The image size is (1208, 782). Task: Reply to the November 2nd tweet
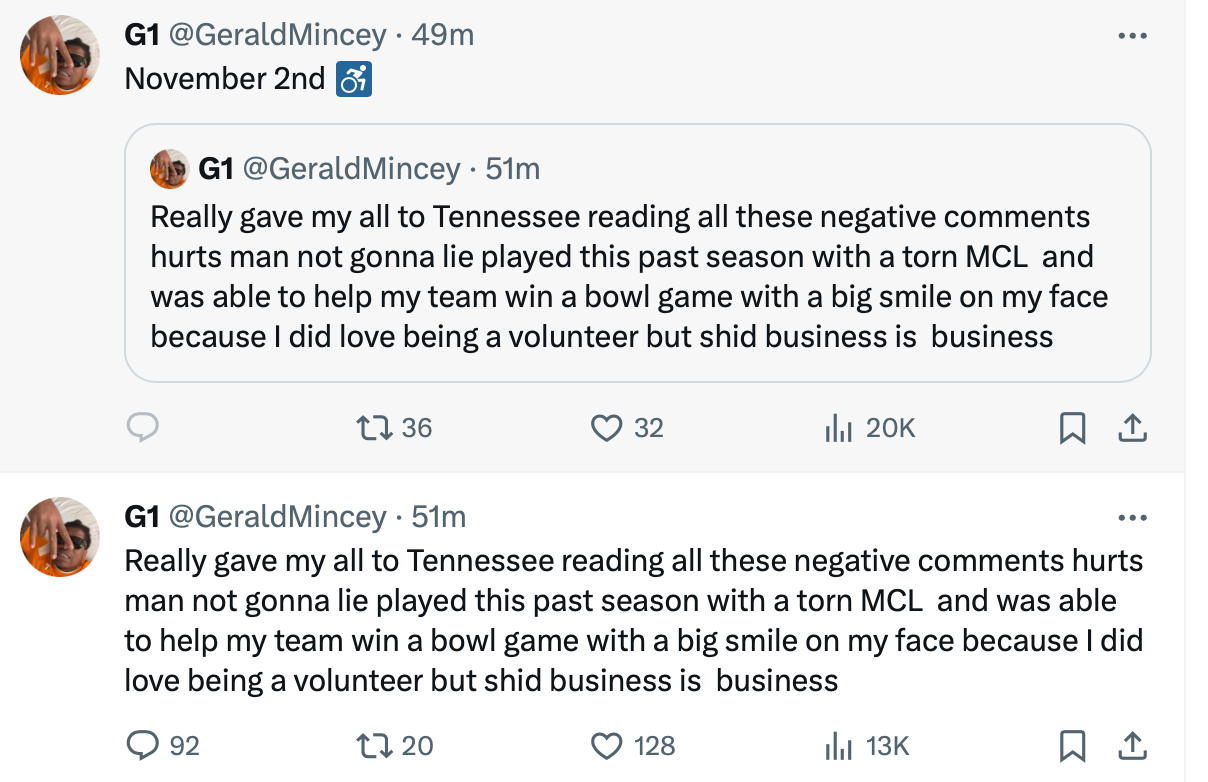pyautogui.click(x=143, y=428)
